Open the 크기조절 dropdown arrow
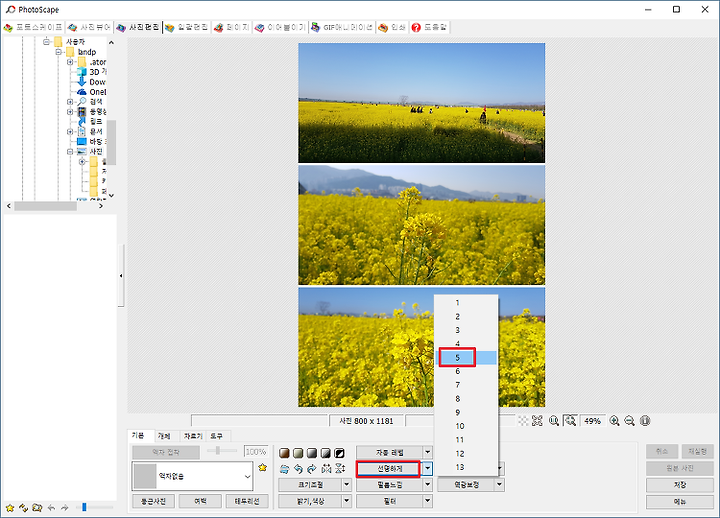720x518 pixels. pos(347,485)
